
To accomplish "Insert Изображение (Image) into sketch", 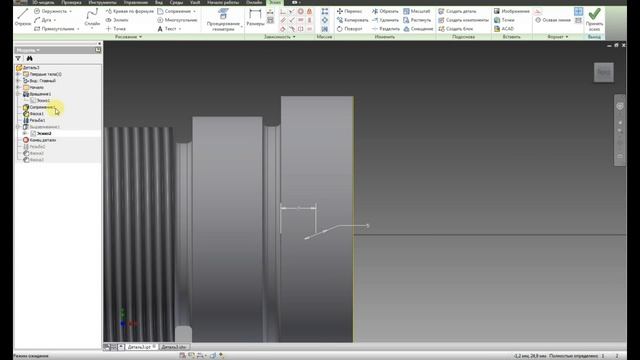I will pos(511,11).
